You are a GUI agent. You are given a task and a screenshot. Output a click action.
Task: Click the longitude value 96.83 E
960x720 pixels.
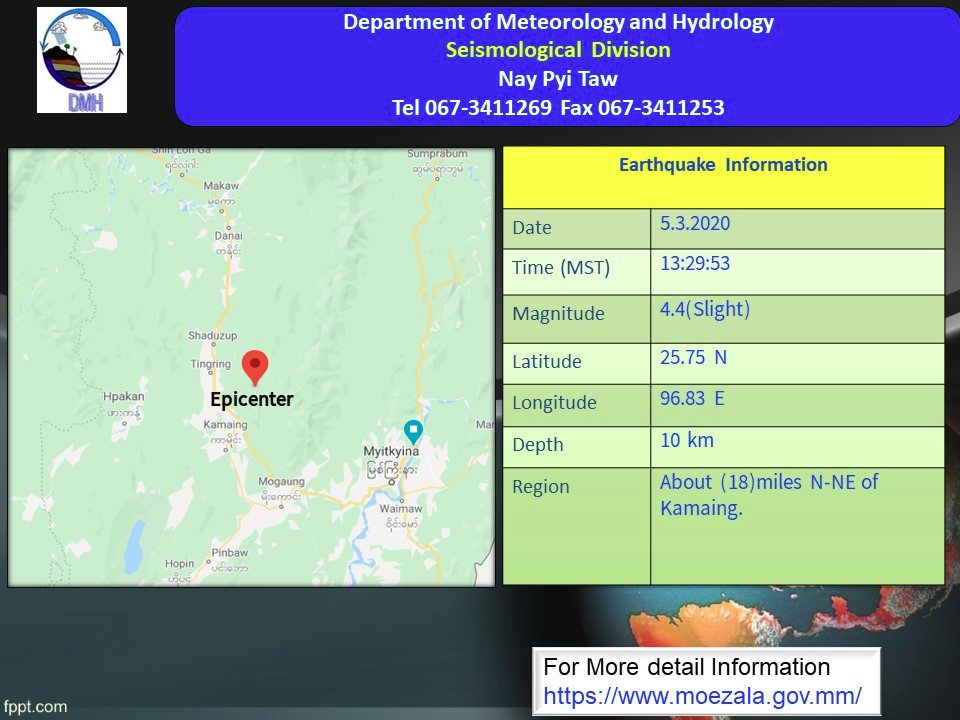(x=692, y=399)
